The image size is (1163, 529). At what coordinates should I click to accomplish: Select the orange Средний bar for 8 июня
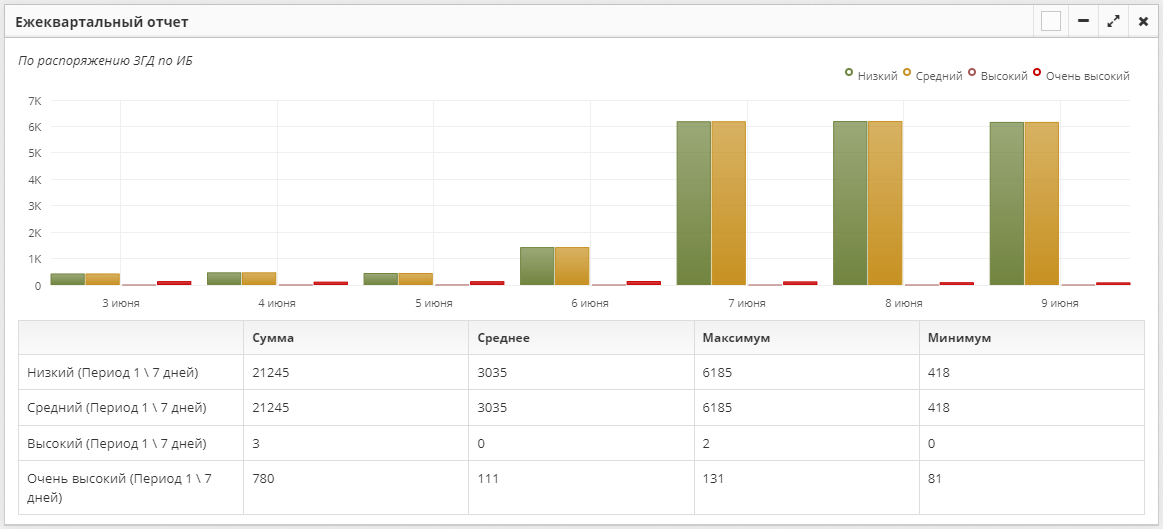885,203
